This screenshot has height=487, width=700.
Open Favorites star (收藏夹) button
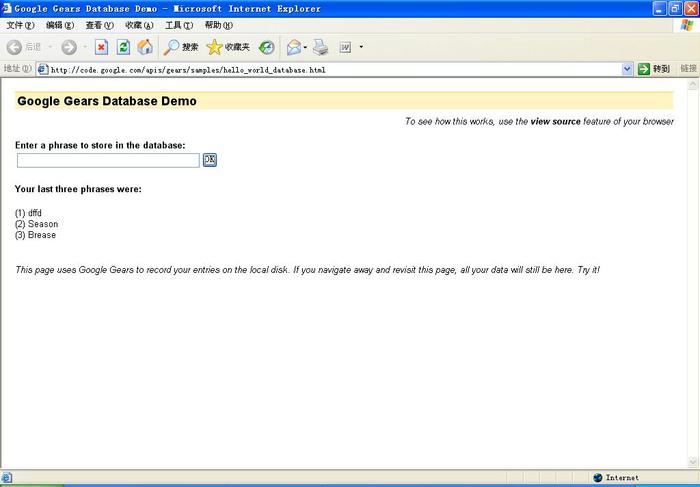[x=228, y=47]
